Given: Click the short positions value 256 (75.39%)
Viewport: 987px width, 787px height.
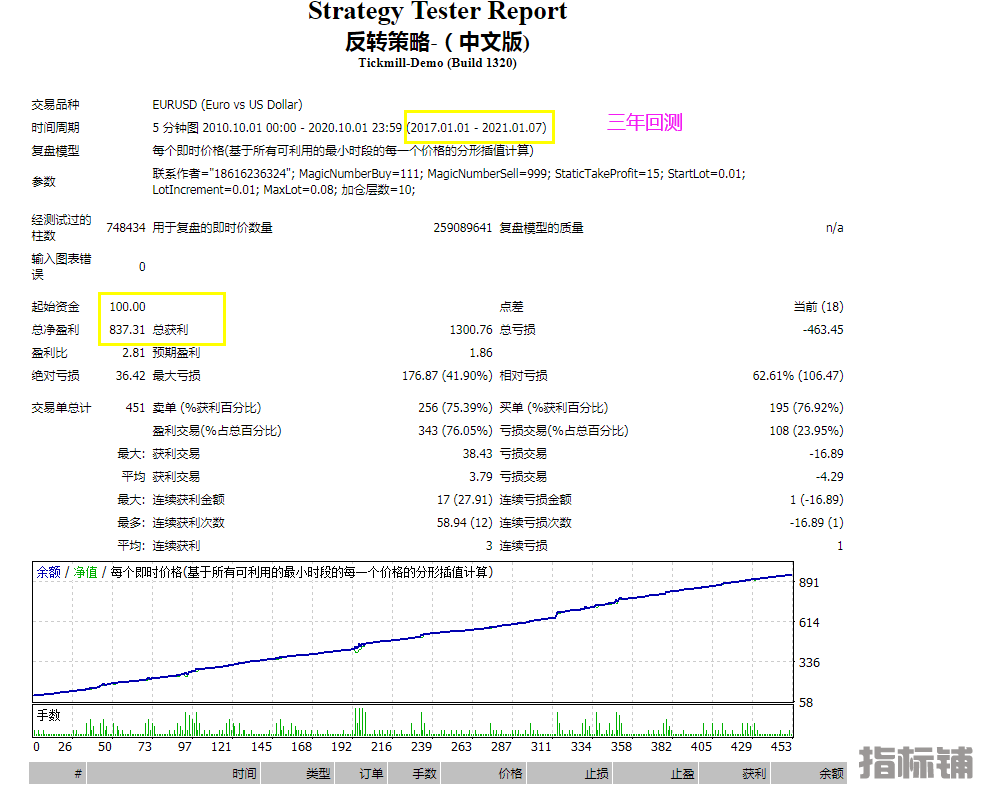Looking at the screenshot, I should click(x=455, y=408).
